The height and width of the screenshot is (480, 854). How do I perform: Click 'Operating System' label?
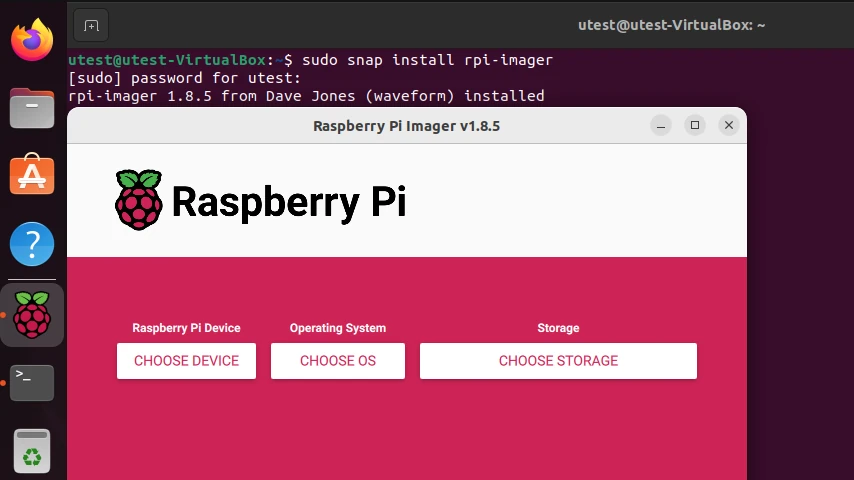tap(338, 328)
